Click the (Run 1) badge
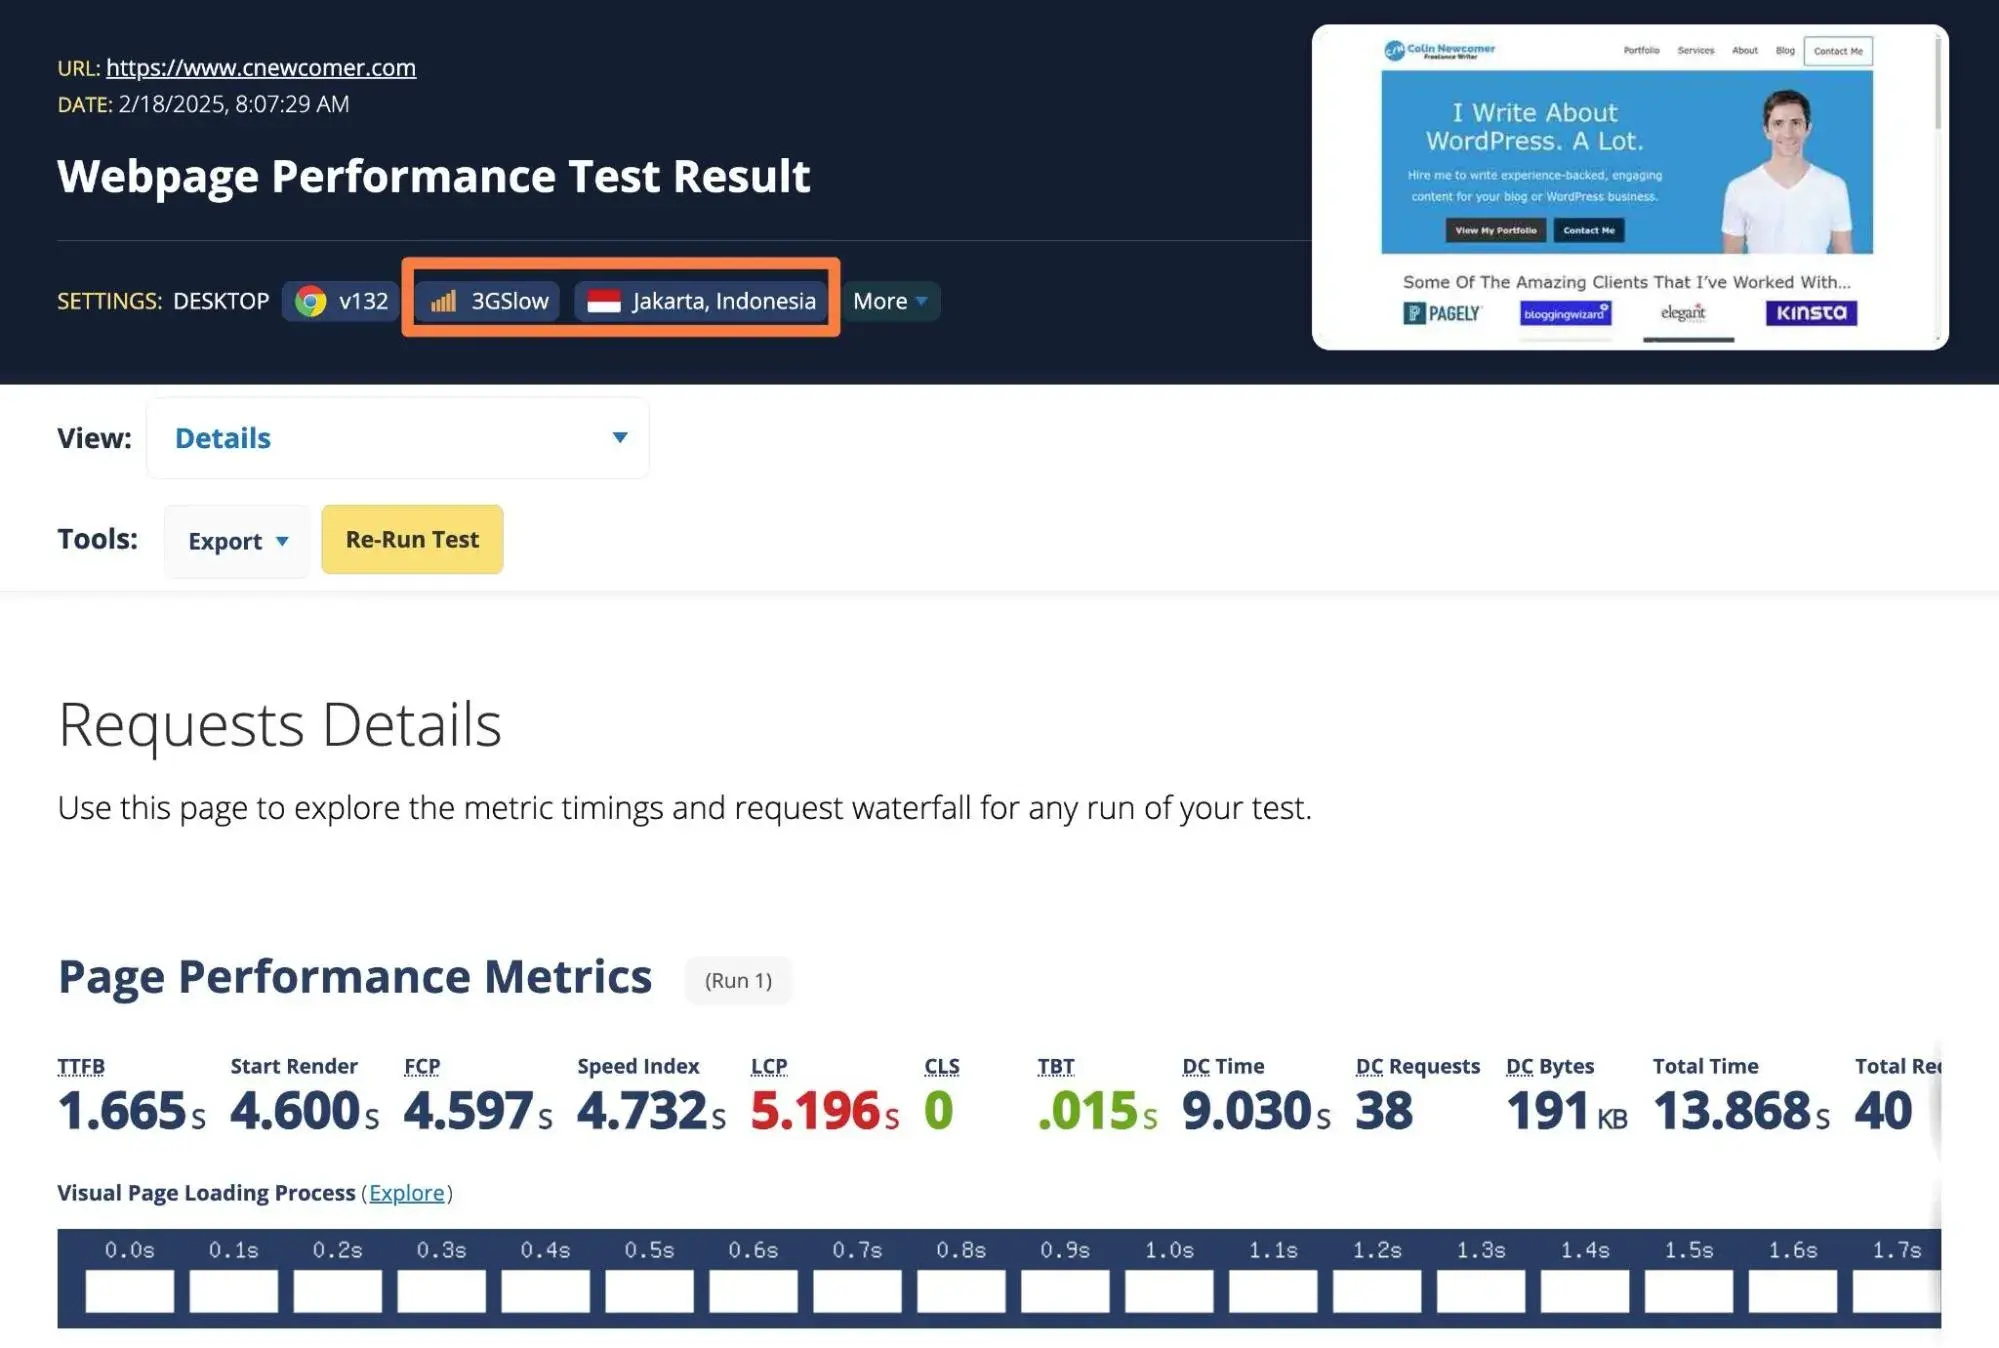The image size is (1999, 1348). coord(738,980)
